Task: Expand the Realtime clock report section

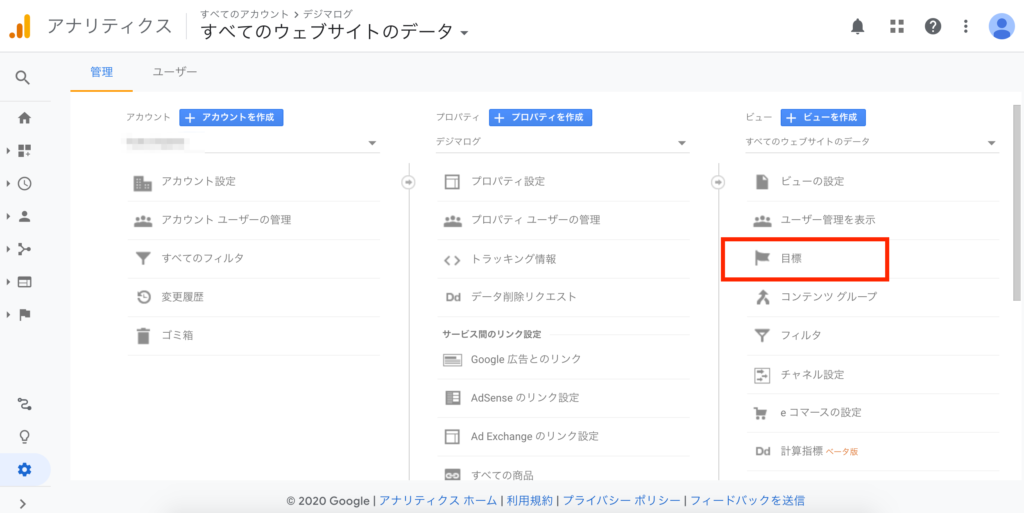Action: [x=24, y=183]
